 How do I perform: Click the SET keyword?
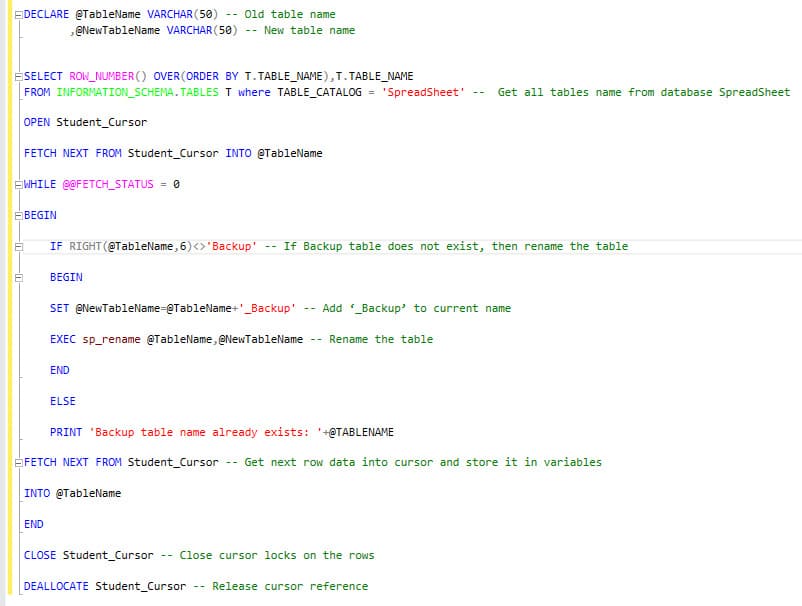(59, 308)
